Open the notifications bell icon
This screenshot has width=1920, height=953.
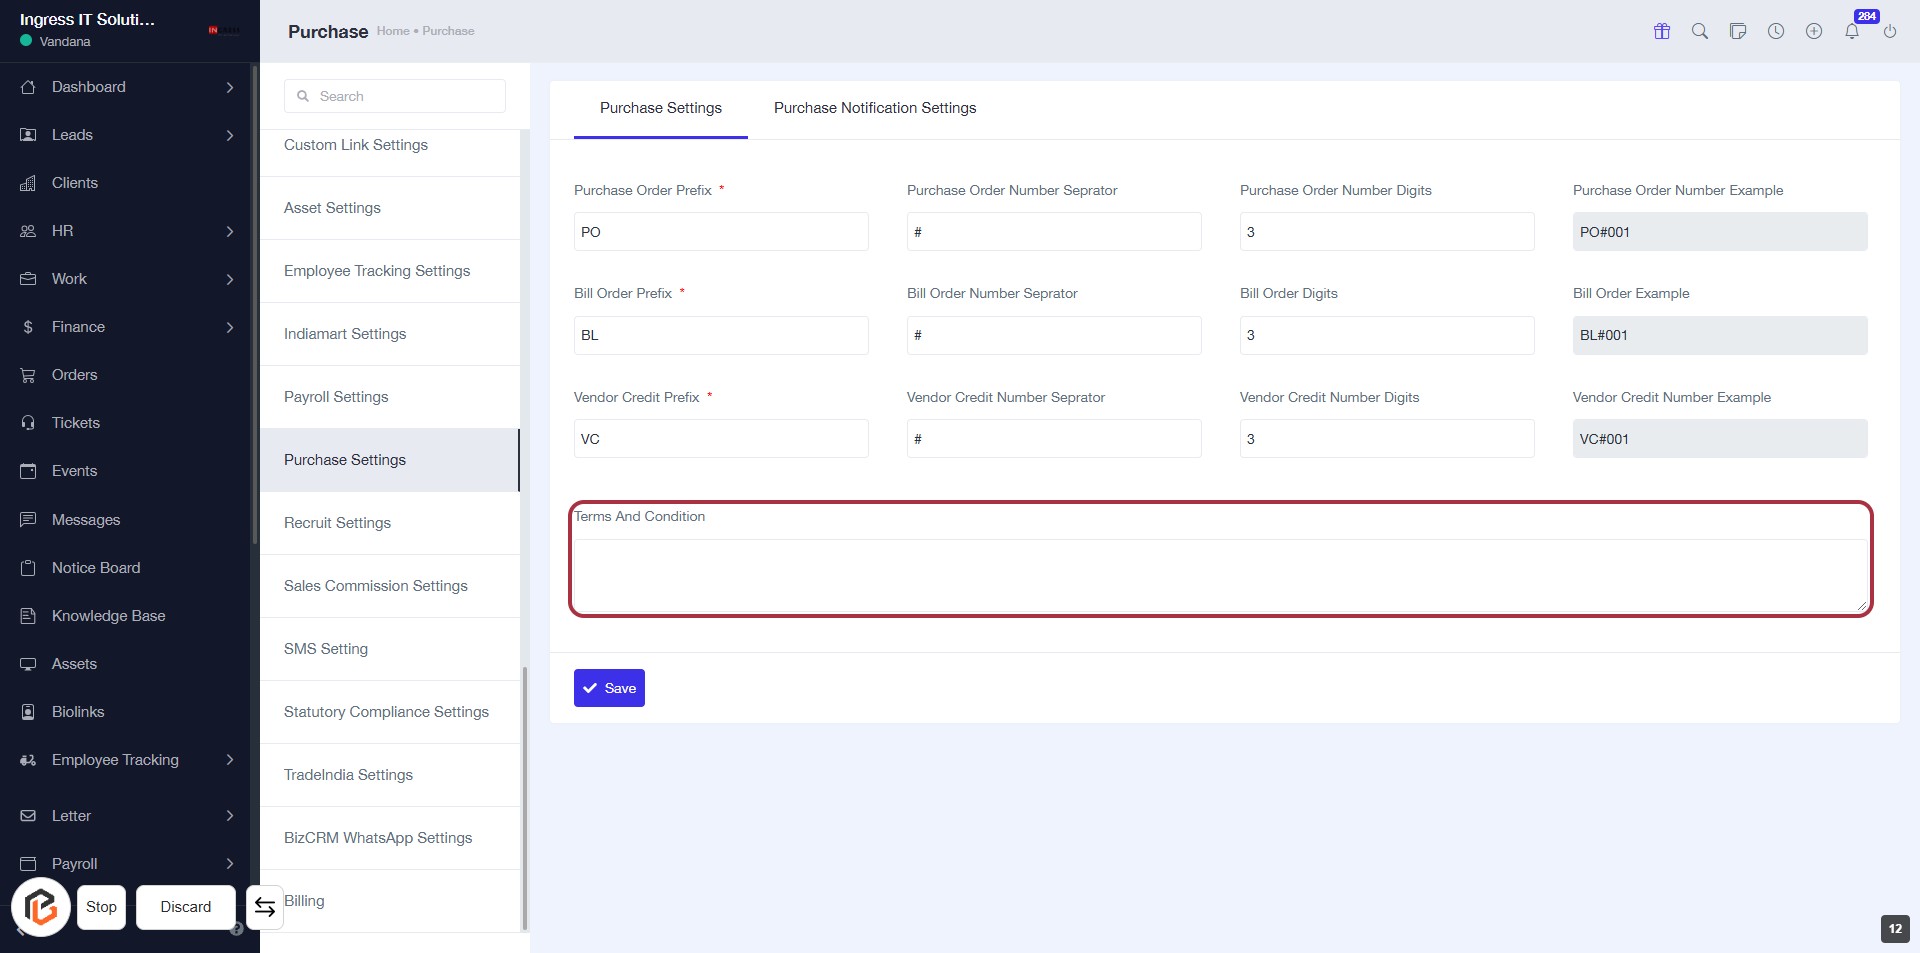(1852, 31)
